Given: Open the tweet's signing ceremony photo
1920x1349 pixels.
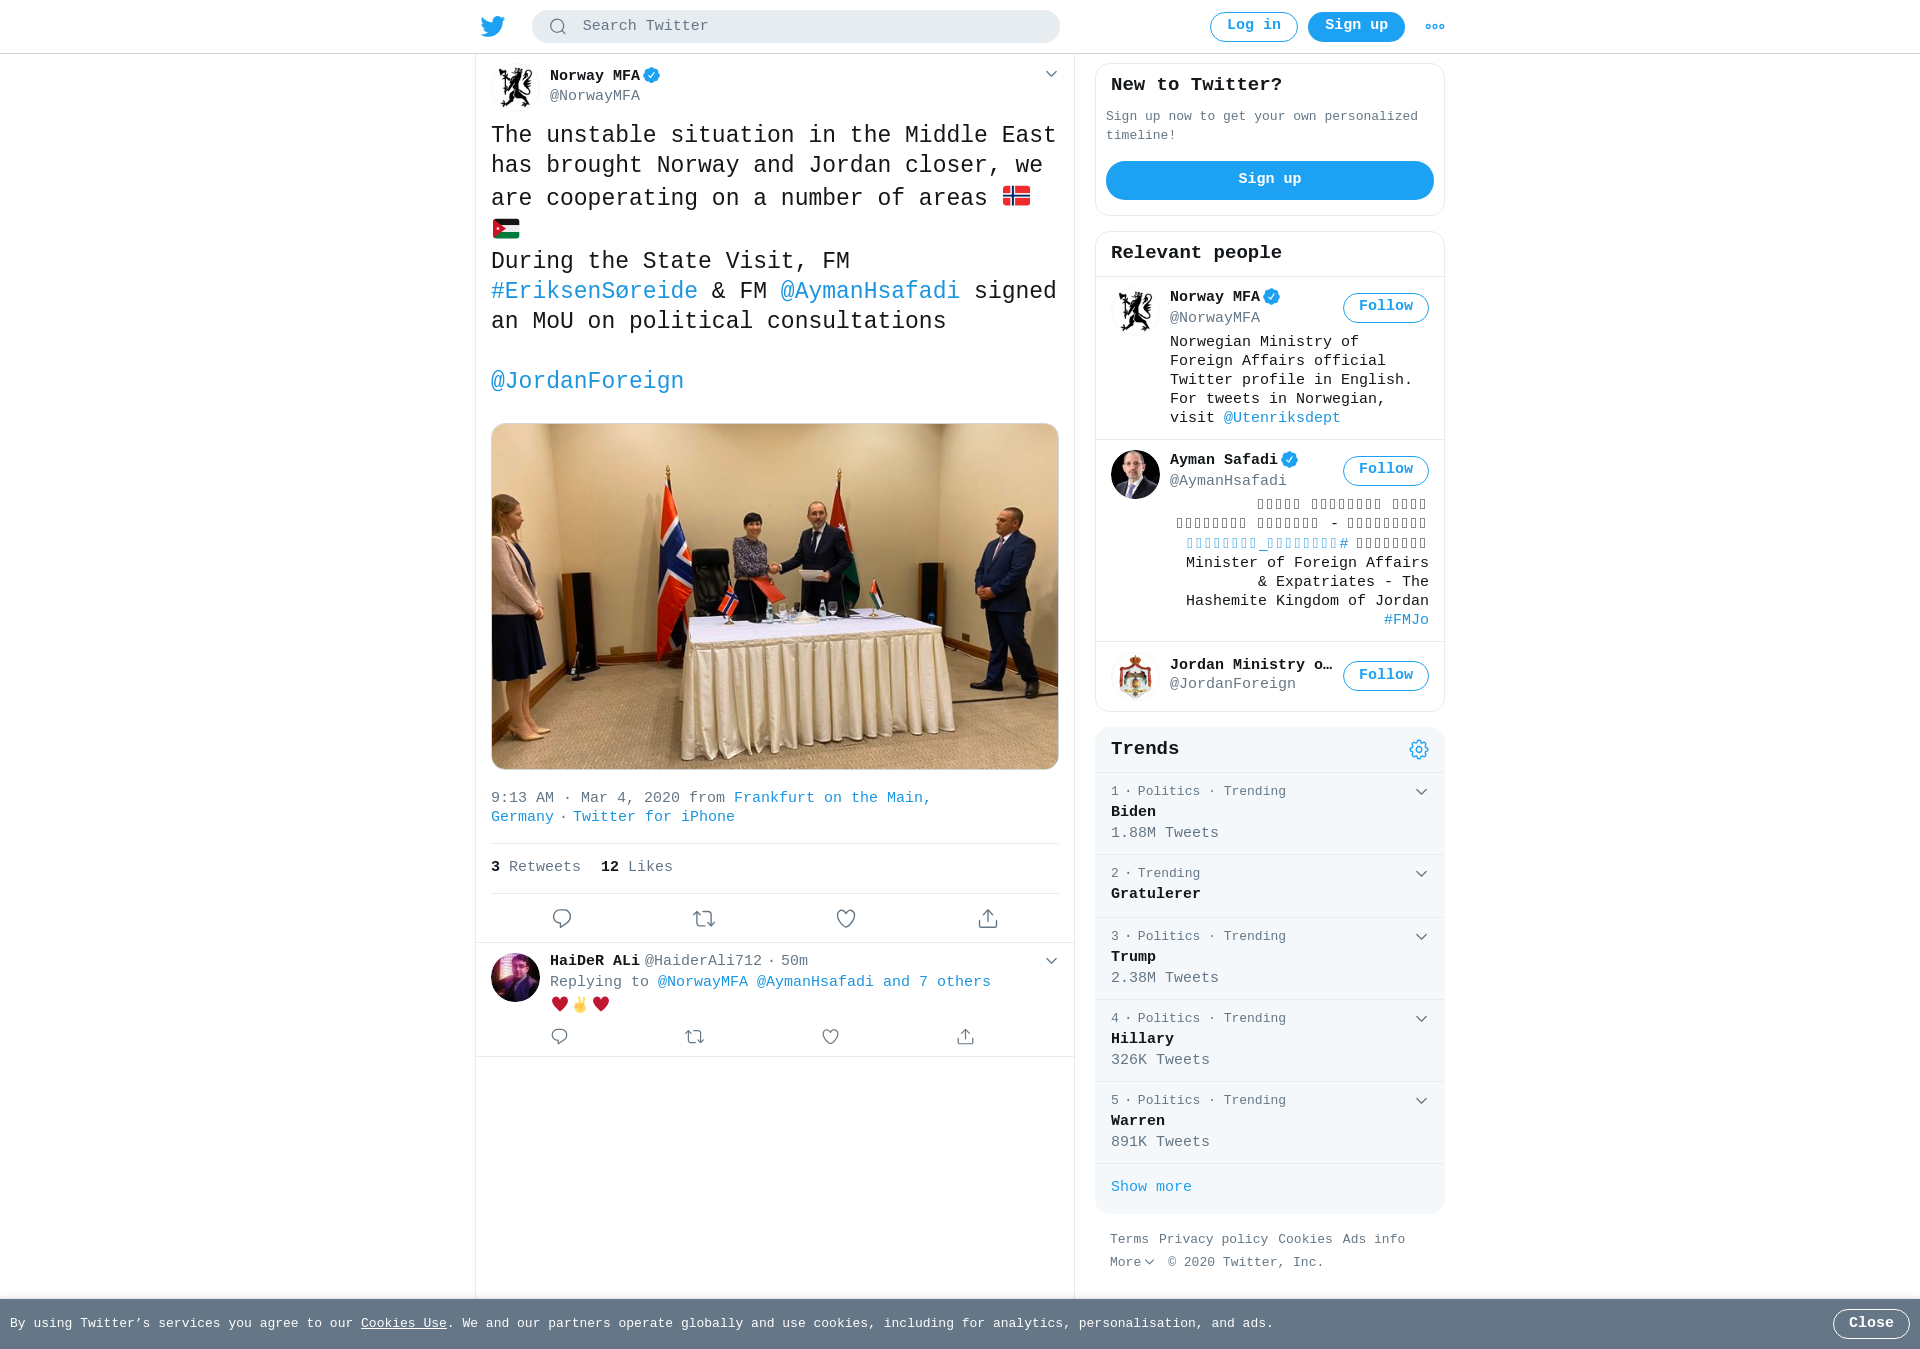Looking at the screenshot, I should point(775,596).
